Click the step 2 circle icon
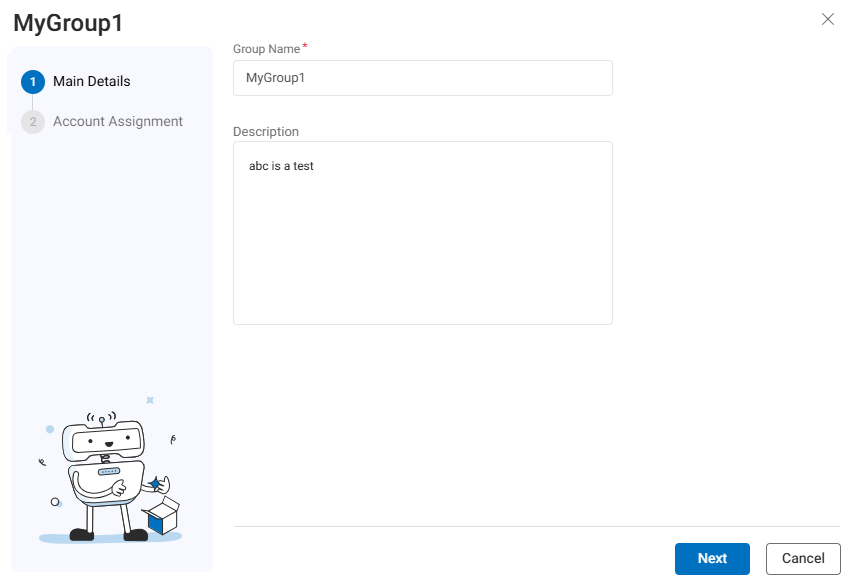The image size is (854, 587). tap(32, 122)
